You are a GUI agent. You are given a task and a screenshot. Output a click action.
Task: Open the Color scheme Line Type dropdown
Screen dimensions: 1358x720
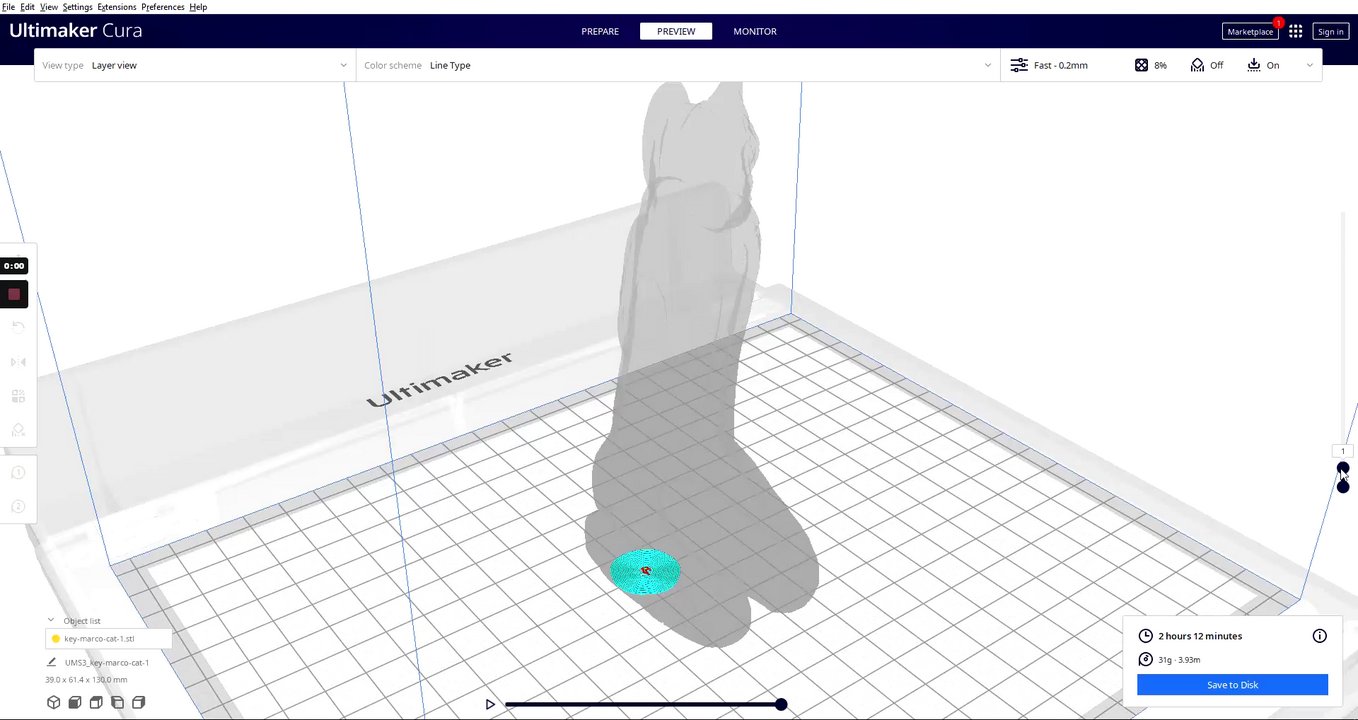point(678,65)
